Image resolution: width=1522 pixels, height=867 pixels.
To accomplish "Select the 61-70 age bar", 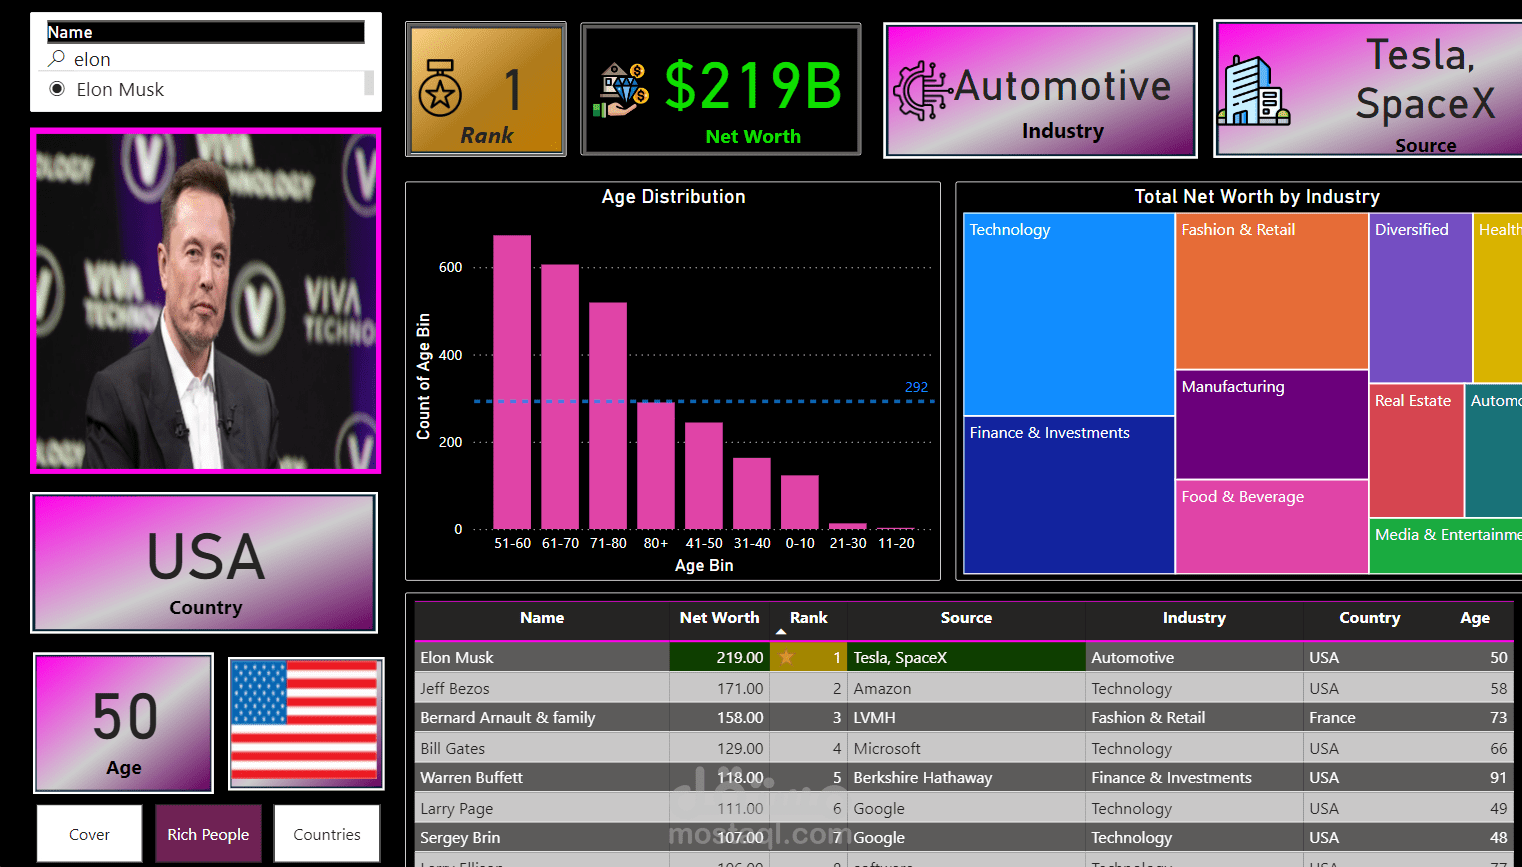I will [x=560, y=396].
